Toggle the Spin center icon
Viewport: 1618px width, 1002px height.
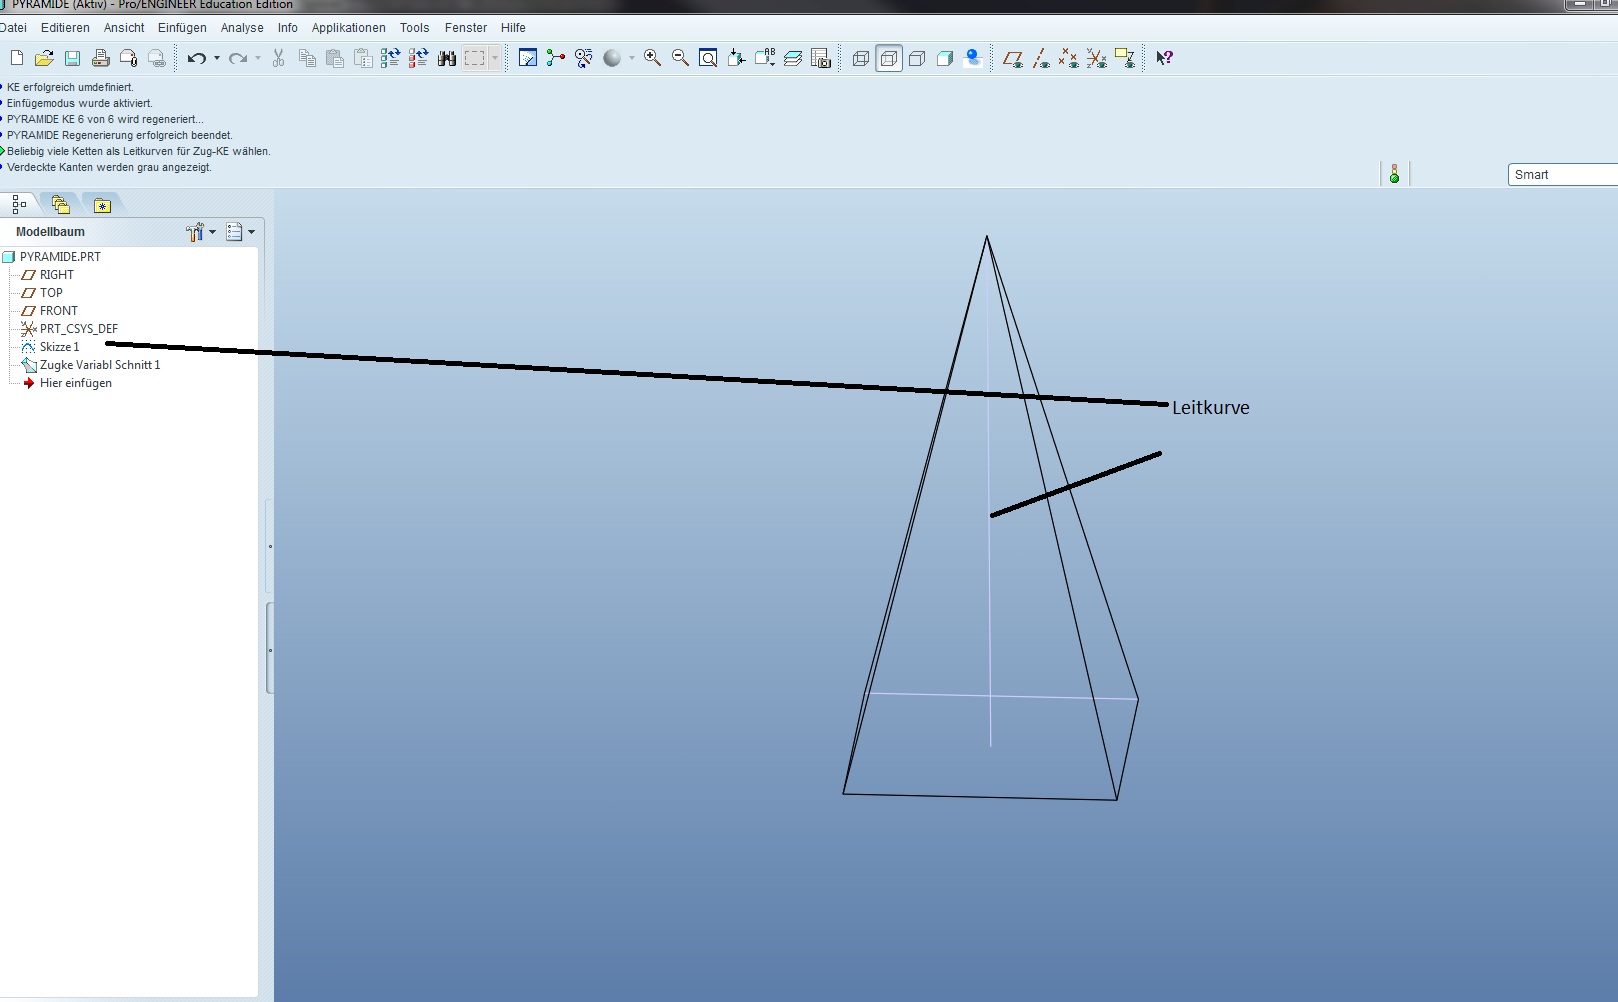point(556,58)
